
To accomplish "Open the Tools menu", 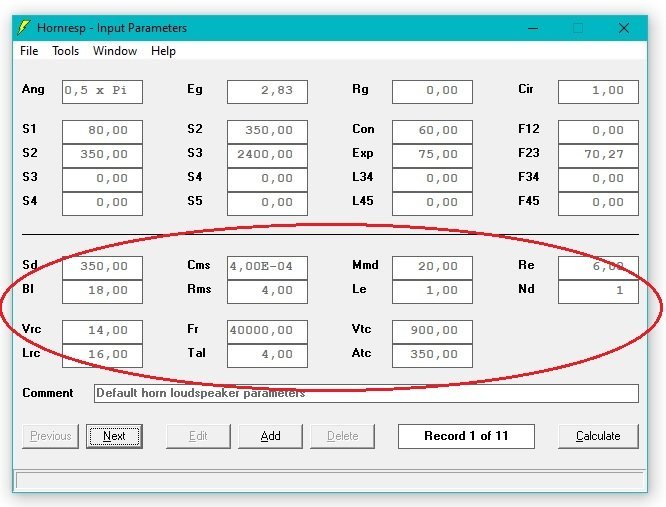I will click(65, 51).
